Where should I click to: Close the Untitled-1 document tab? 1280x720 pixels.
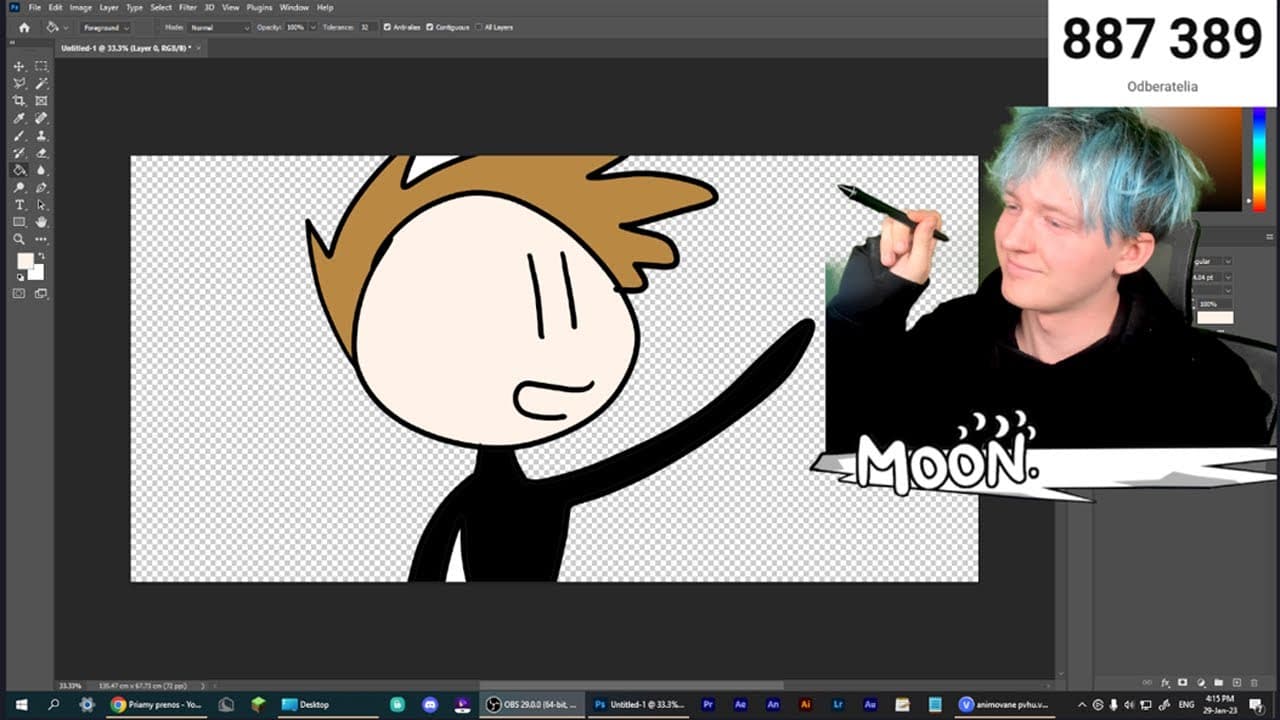click(199, 47)
